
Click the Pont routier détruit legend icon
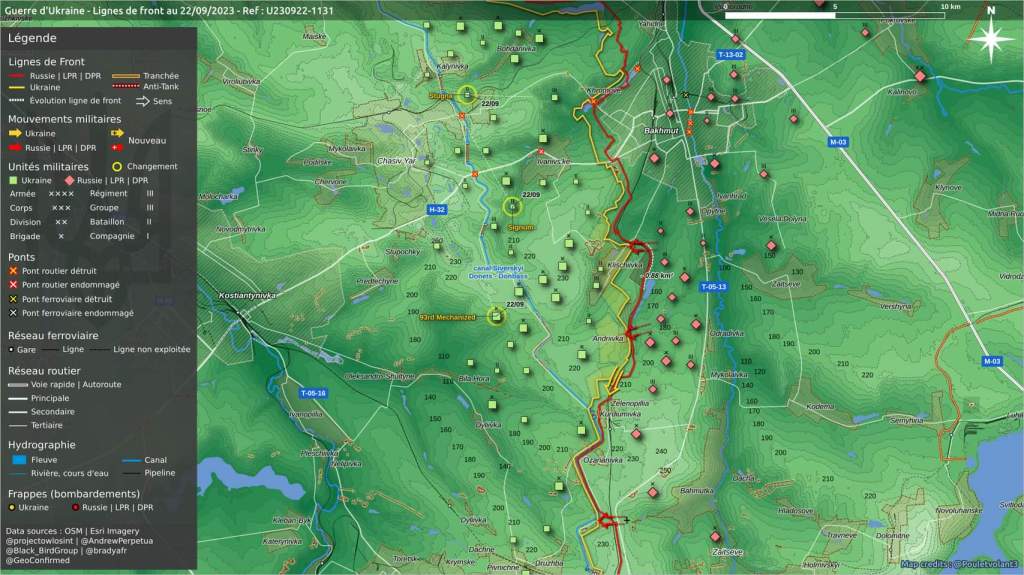(13, 271)
